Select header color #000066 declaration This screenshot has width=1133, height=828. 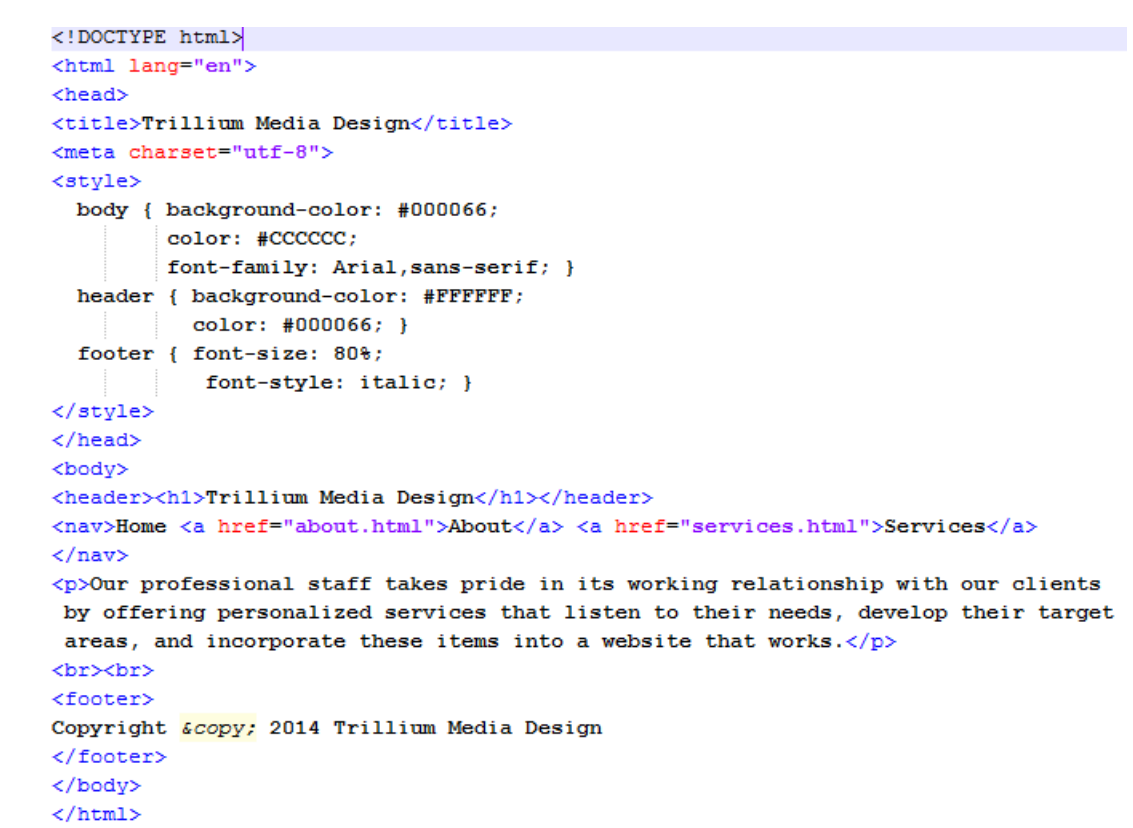[x=287, y=326]
